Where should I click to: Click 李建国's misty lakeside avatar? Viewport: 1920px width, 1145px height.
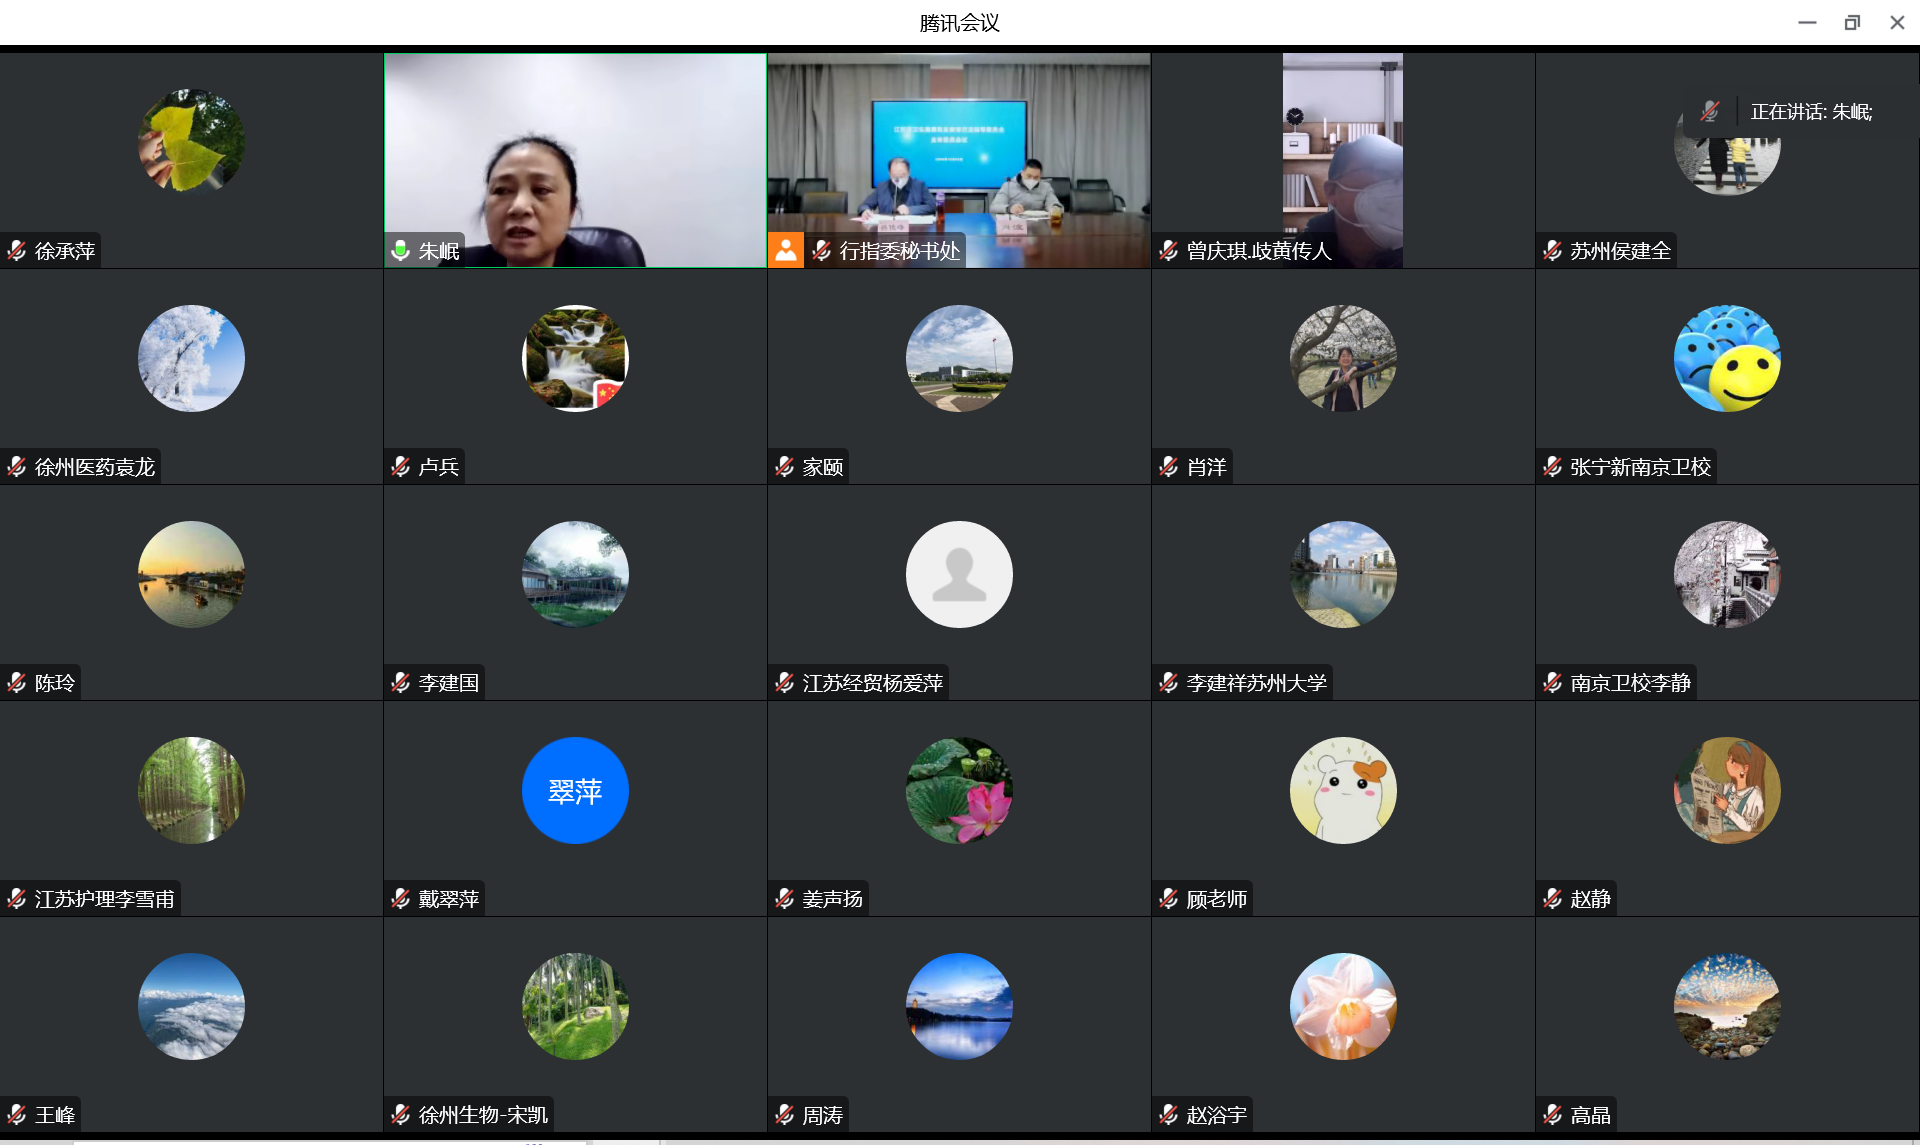point(575,574)
